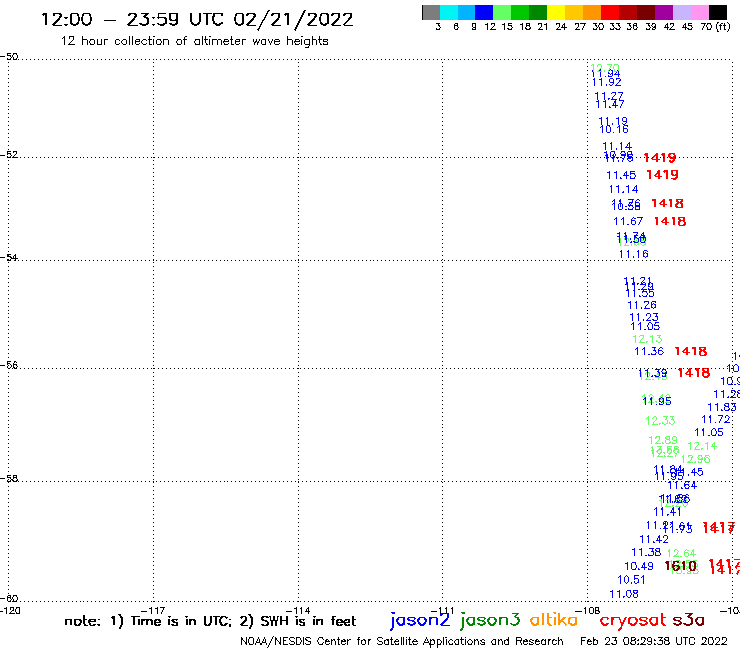740x650 pixels.
Task: Click the 11.08 wave height value
Action: coord(624,594)
